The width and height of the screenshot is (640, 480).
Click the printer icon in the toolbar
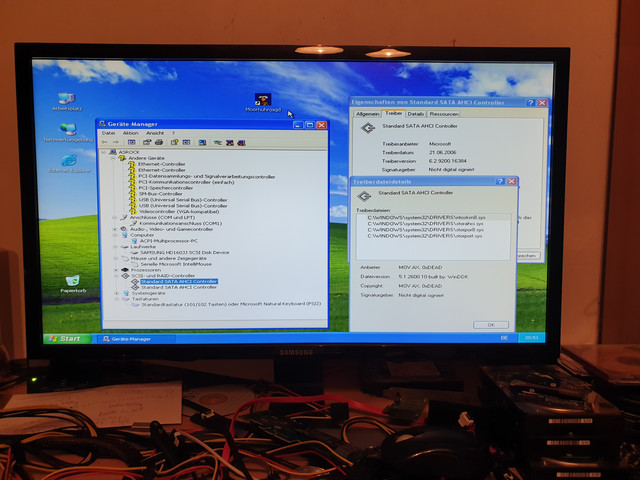[159, 142]
